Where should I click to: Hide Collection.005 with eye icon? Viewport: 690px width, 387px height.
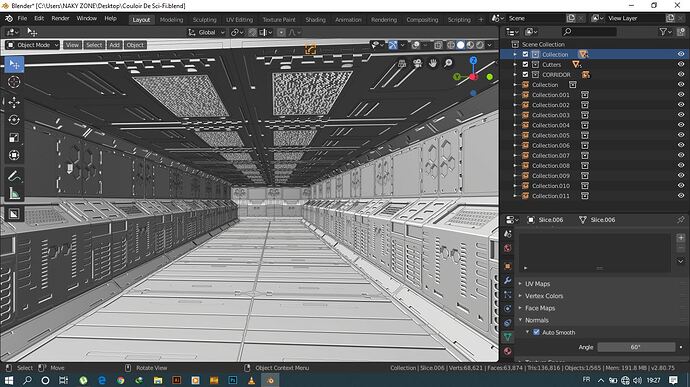coord(681,135)
